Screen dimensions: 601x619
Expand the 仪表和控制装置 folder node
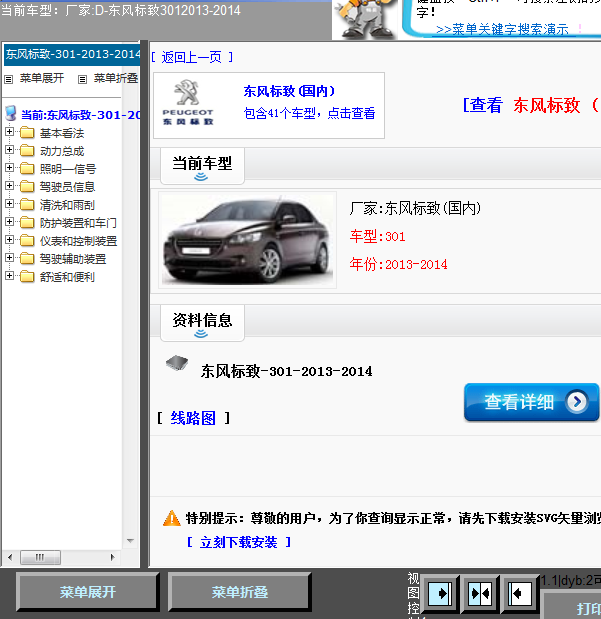[9, 240]
